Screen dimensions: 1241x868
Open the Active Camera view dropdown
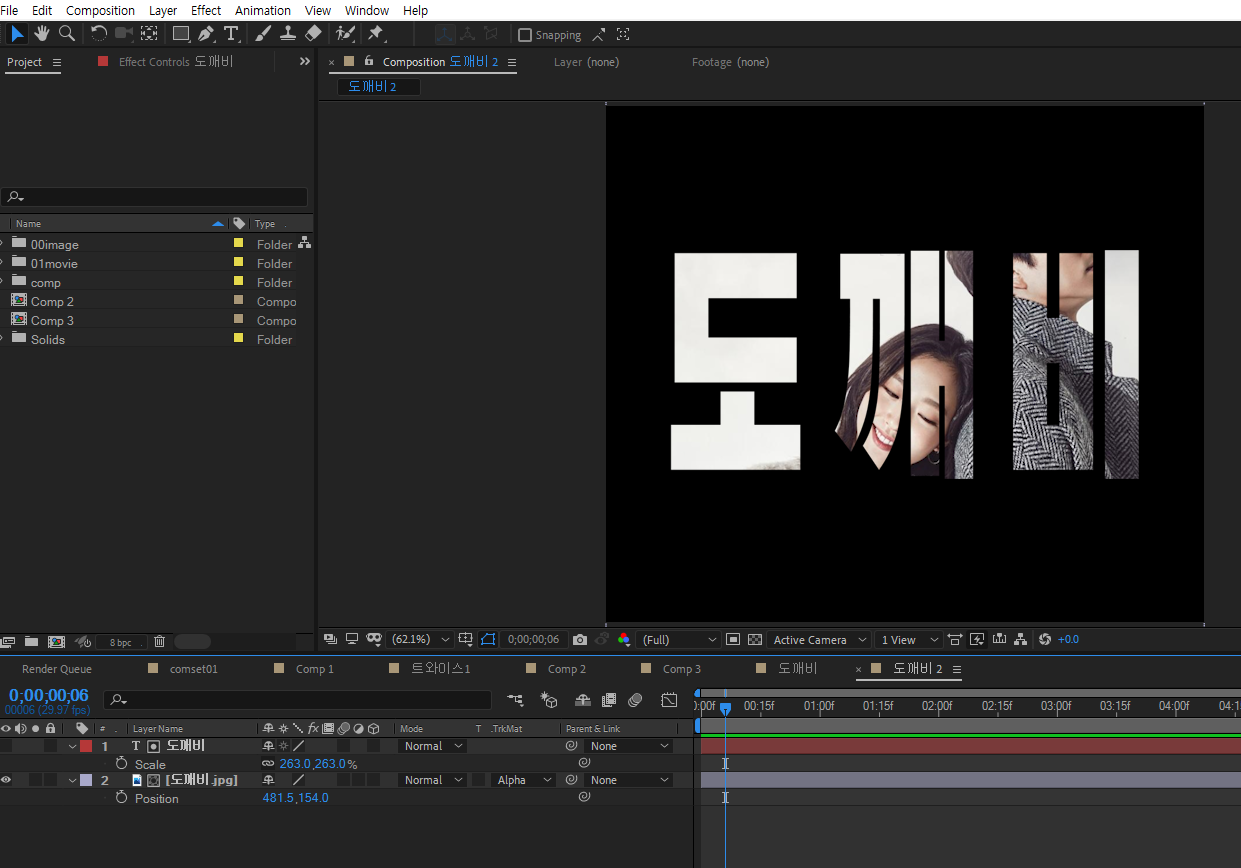coord(819,639)
